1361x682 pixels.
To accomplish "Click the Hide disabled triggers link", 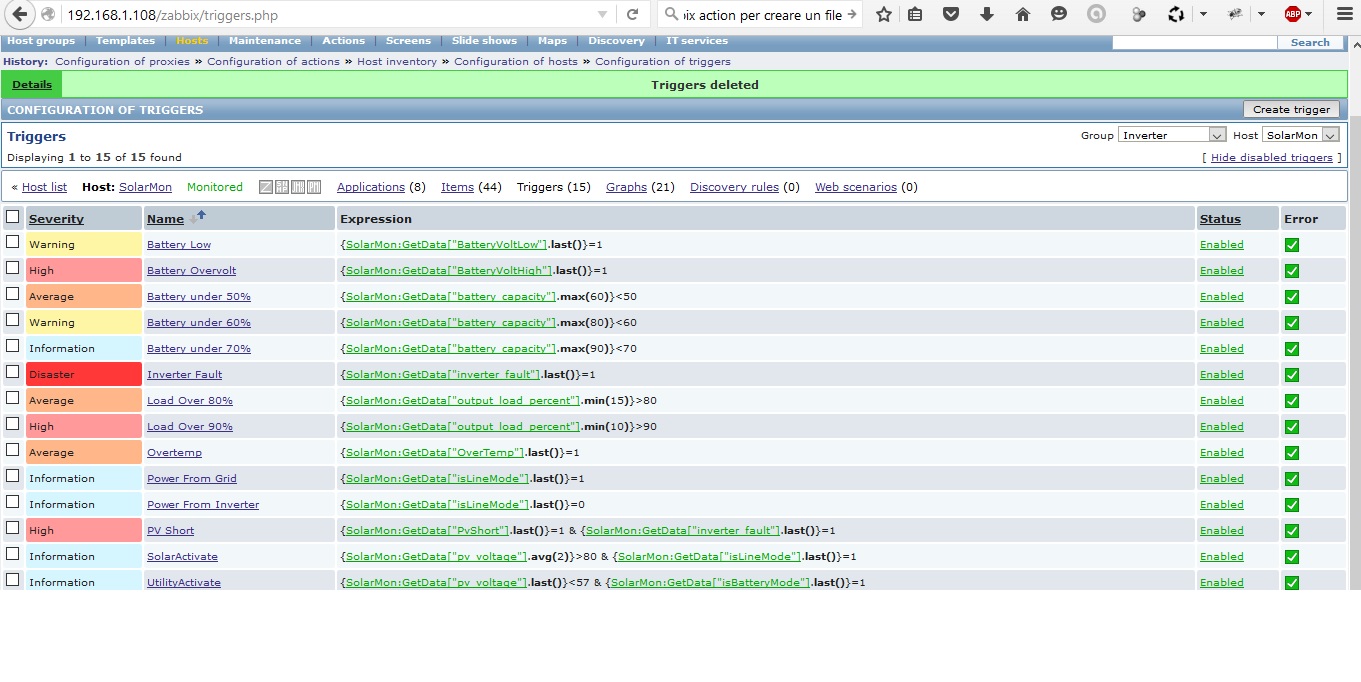I will [x=1271, y=158].
